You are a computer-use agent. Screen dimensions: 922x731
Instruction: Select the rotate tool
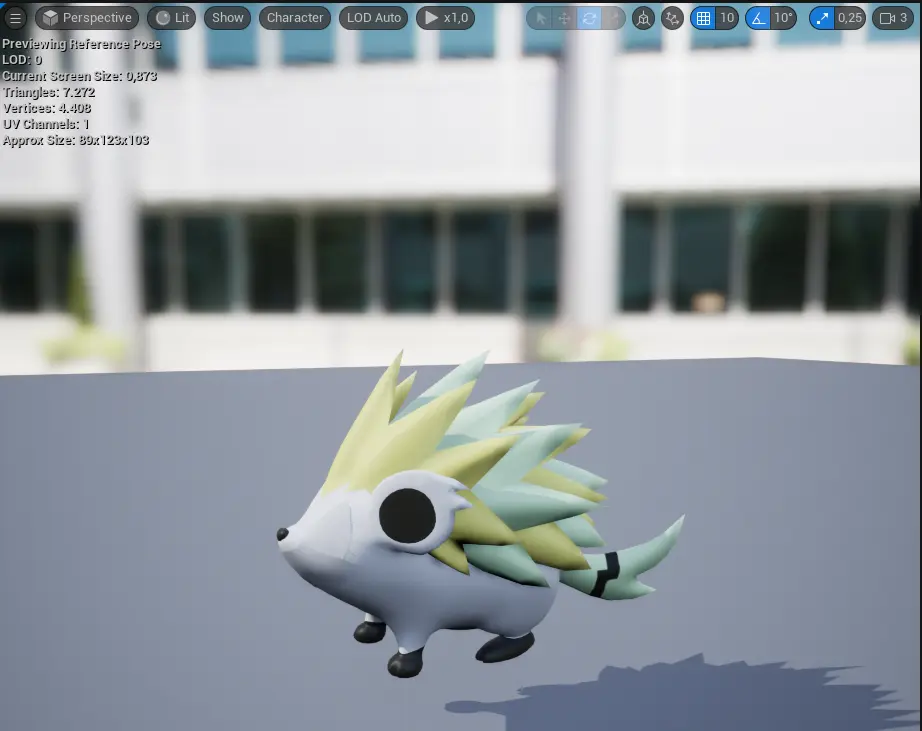(589, 19)
